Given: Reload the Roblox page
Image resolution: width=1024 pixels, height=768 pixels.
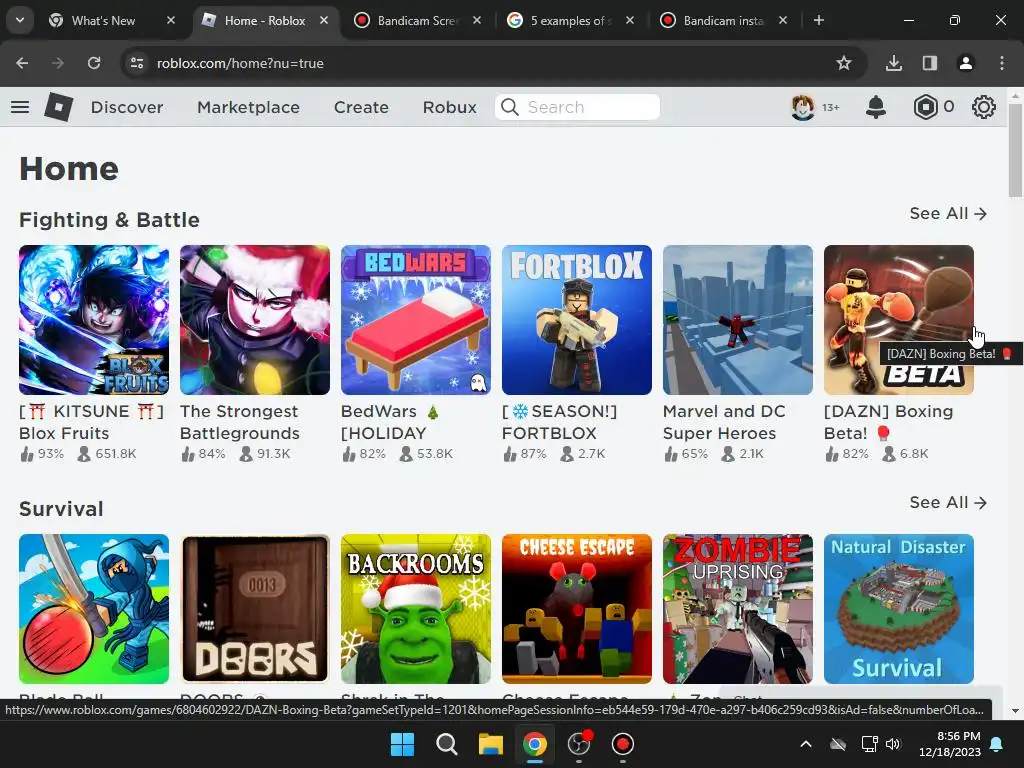Looking at the screenshot, I should [94, 63].
